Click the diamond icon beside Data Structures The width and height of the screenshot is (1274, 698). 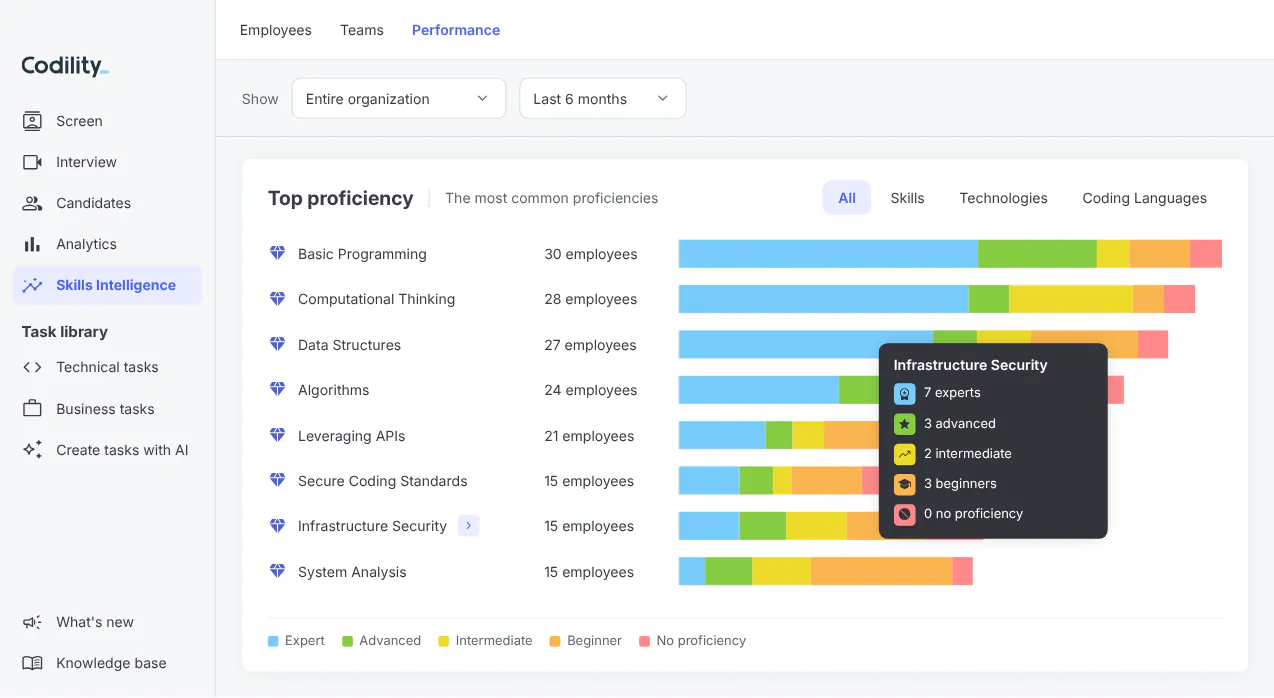click(278, 344)
